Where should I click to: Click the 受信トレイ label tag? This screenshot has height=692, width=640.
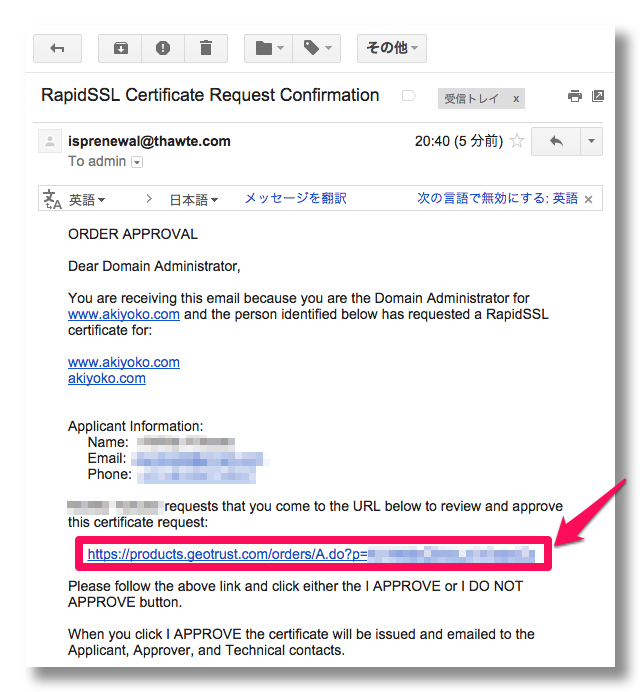[471, 98]
